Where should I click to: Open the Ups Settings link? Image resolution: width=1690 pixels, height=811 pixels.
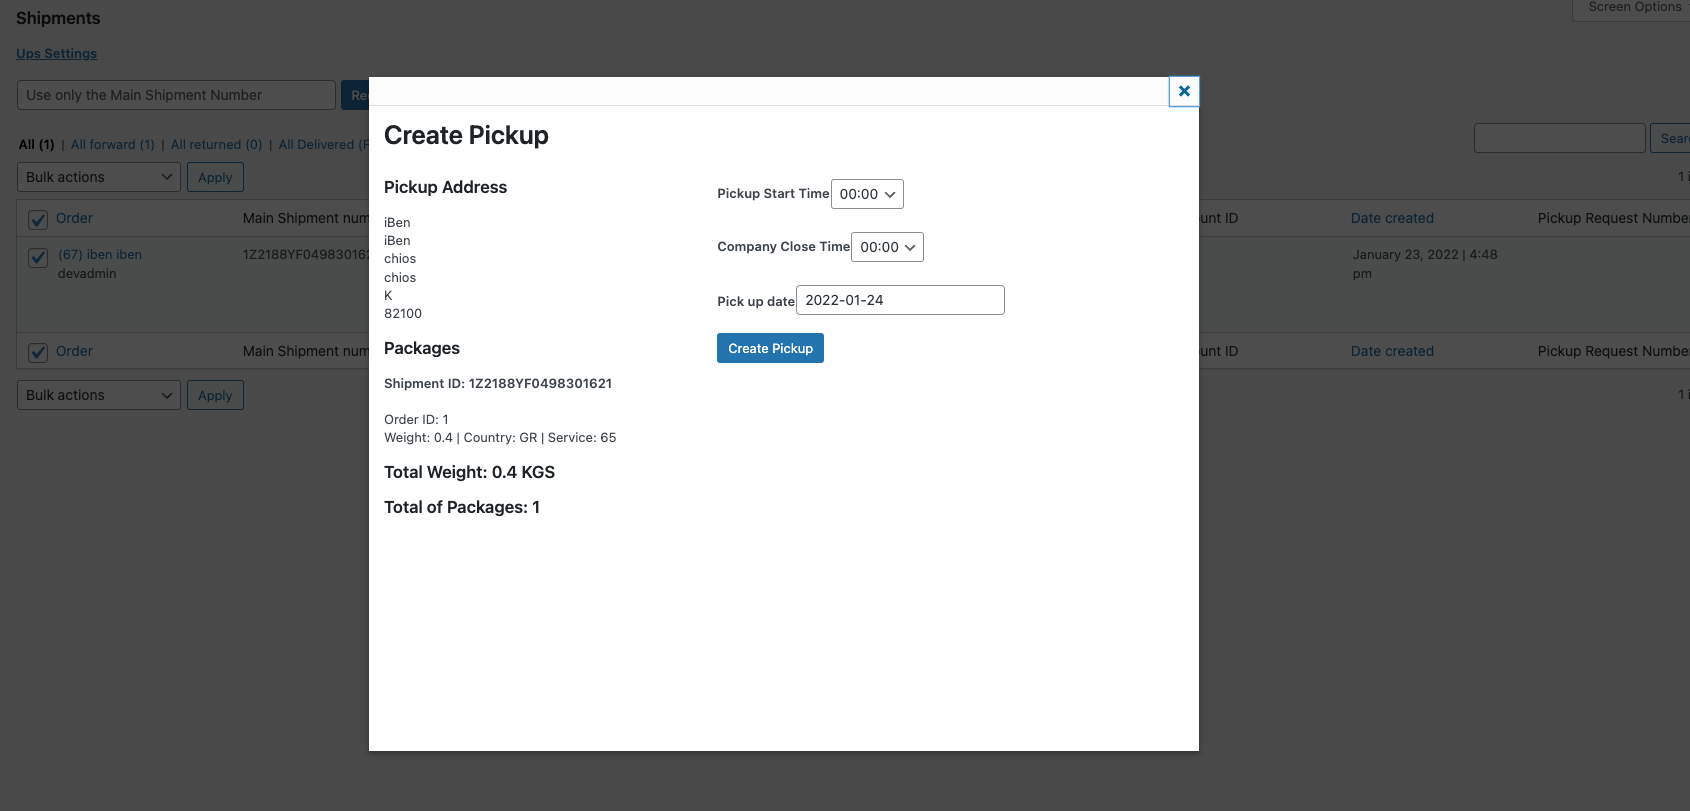point(56,54)
